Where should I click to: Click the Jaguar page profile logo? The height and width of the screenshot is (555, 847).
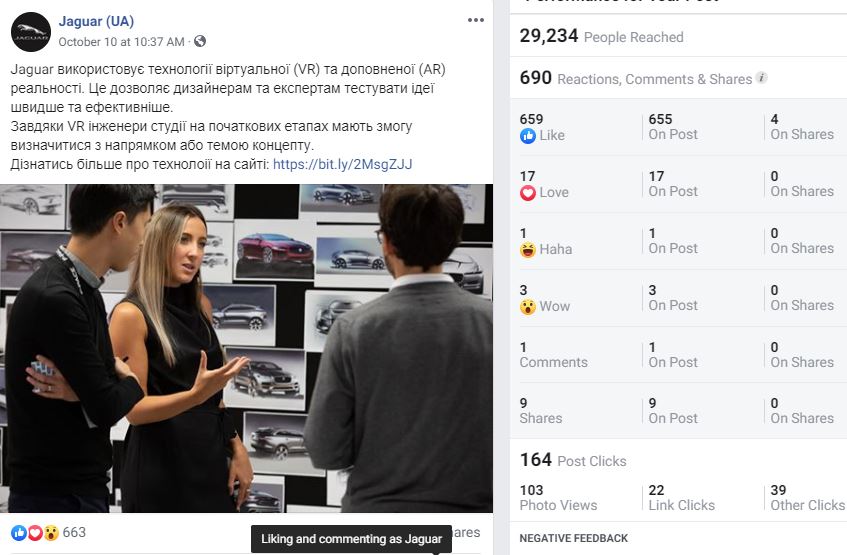point(31,32)
